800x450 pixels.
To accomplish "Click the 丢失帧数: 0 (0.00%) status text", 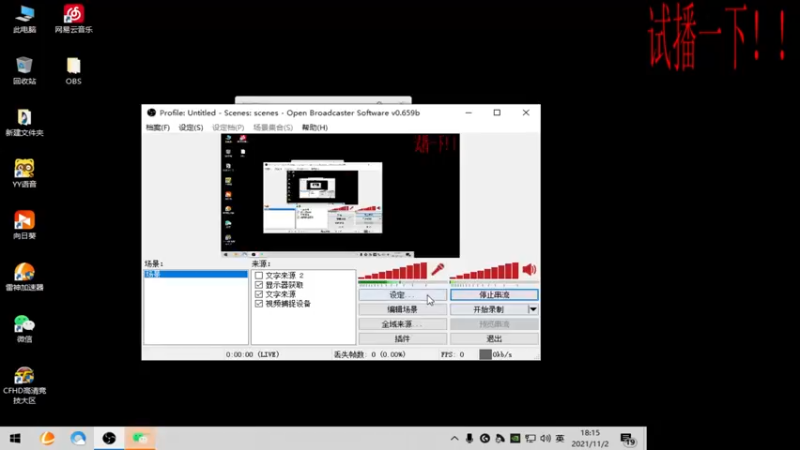I will [370, 354].
